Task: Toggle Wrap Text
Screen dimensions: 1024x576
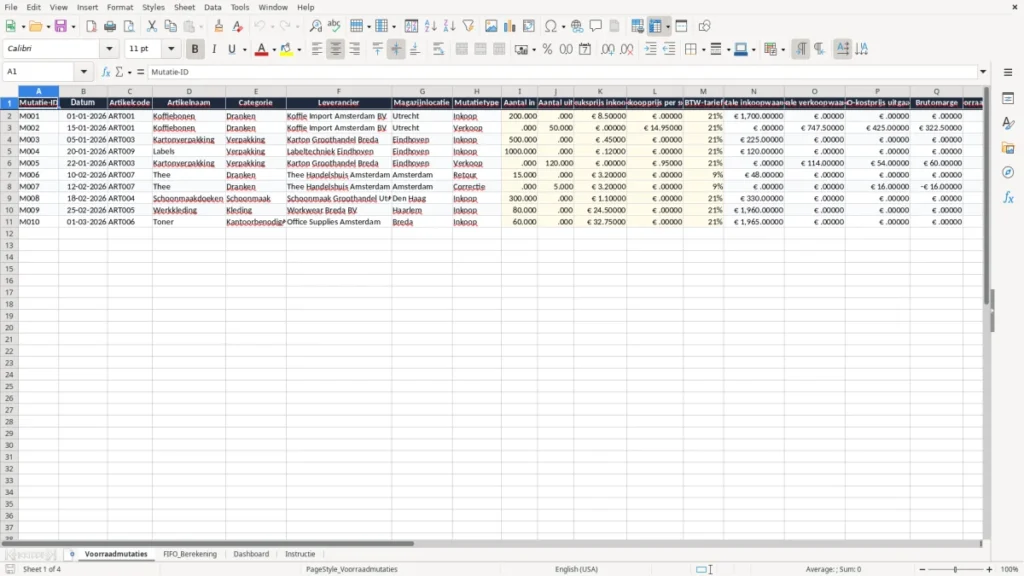Action: pos(439,49)
